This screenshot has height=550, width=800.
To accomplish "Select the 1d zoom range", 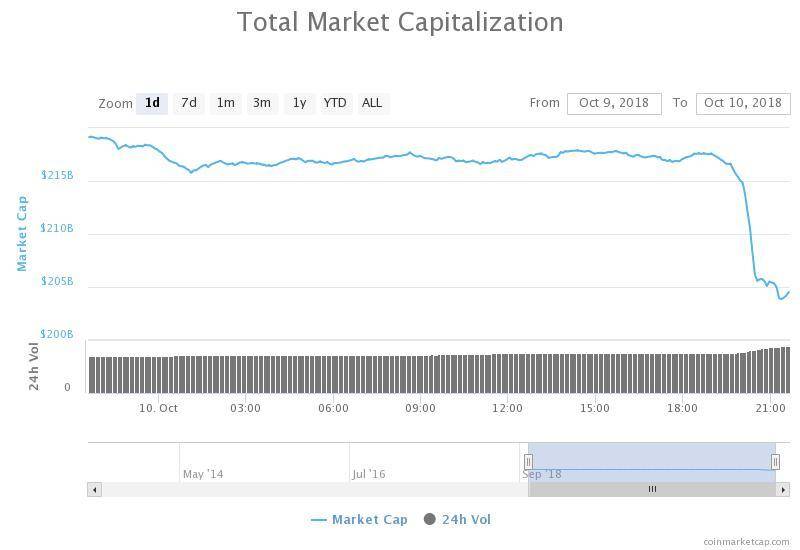I will (152, 103).
